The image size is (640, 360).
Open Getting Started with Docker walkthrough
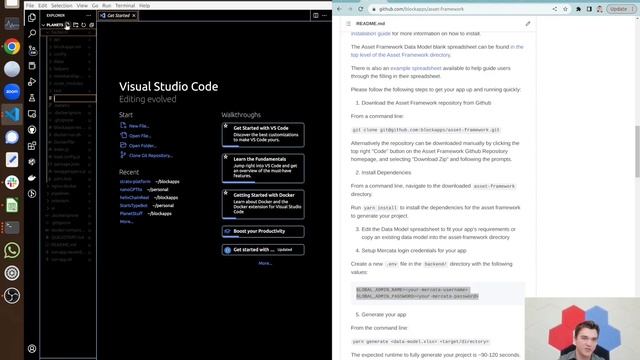(263, 204)
